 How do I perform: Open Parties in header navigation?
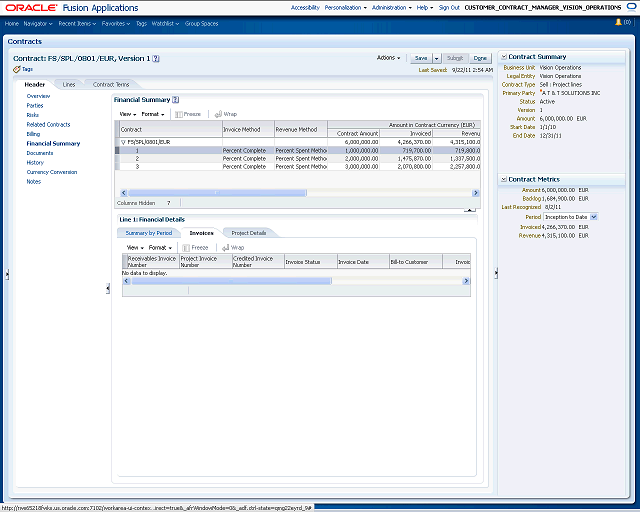[35, 106]
